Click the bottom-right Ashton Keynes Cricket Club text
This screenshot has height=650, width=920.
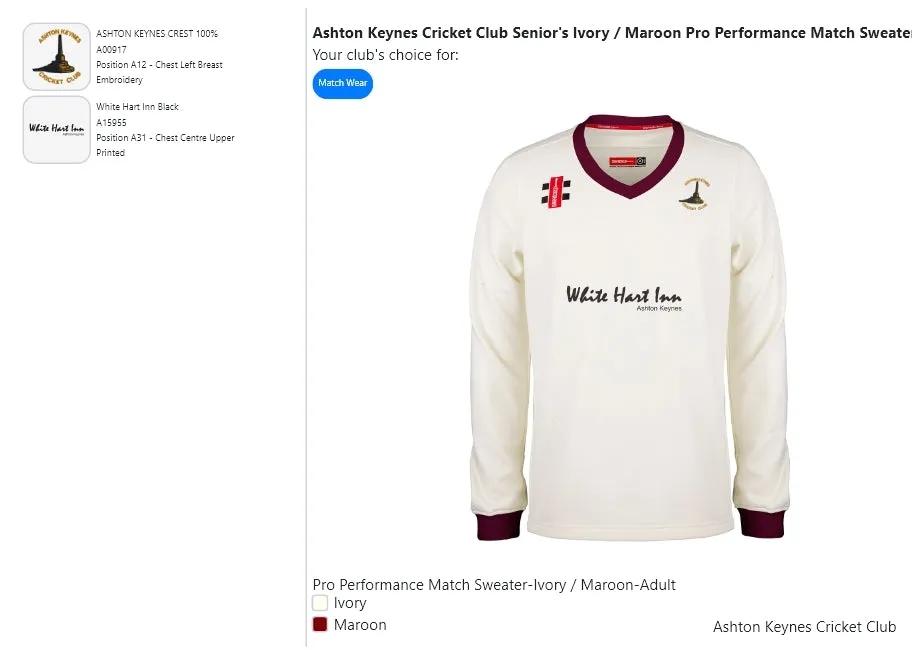804,627
